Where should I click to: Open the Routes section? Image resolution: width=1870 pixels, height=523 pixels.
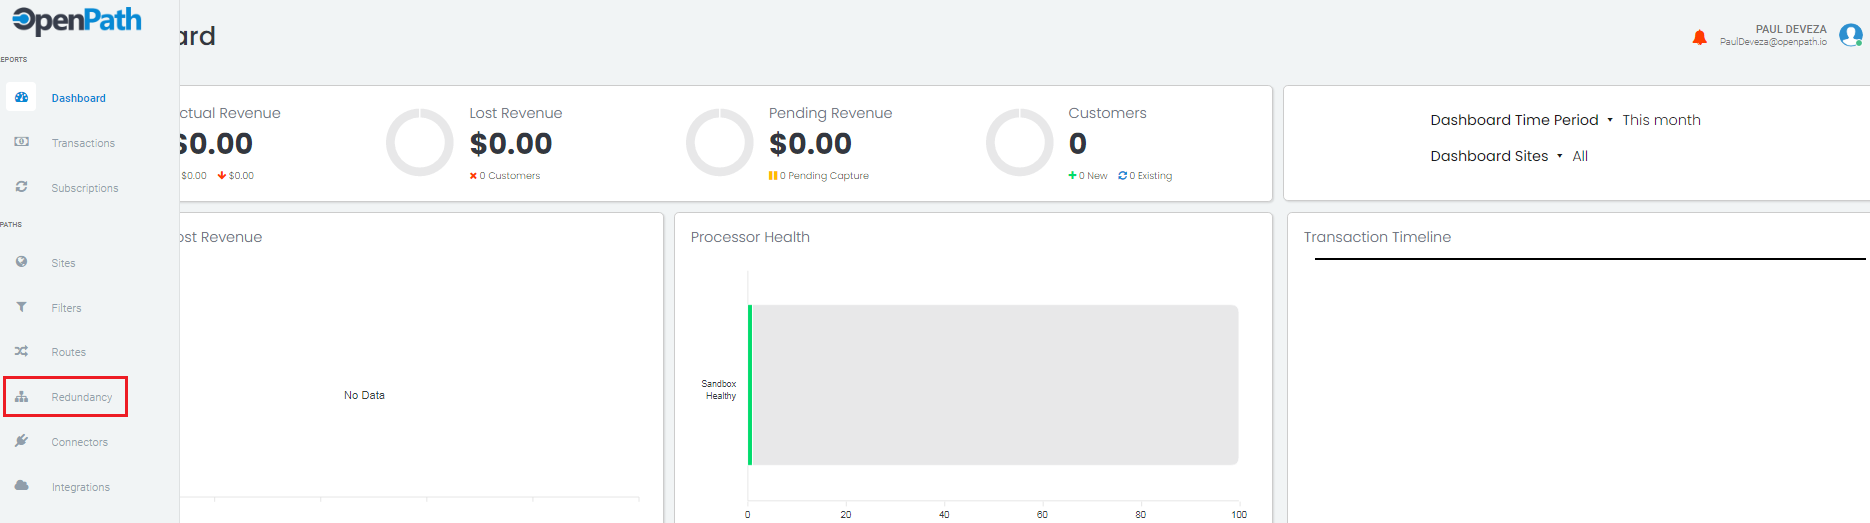[x=68, y=352]
